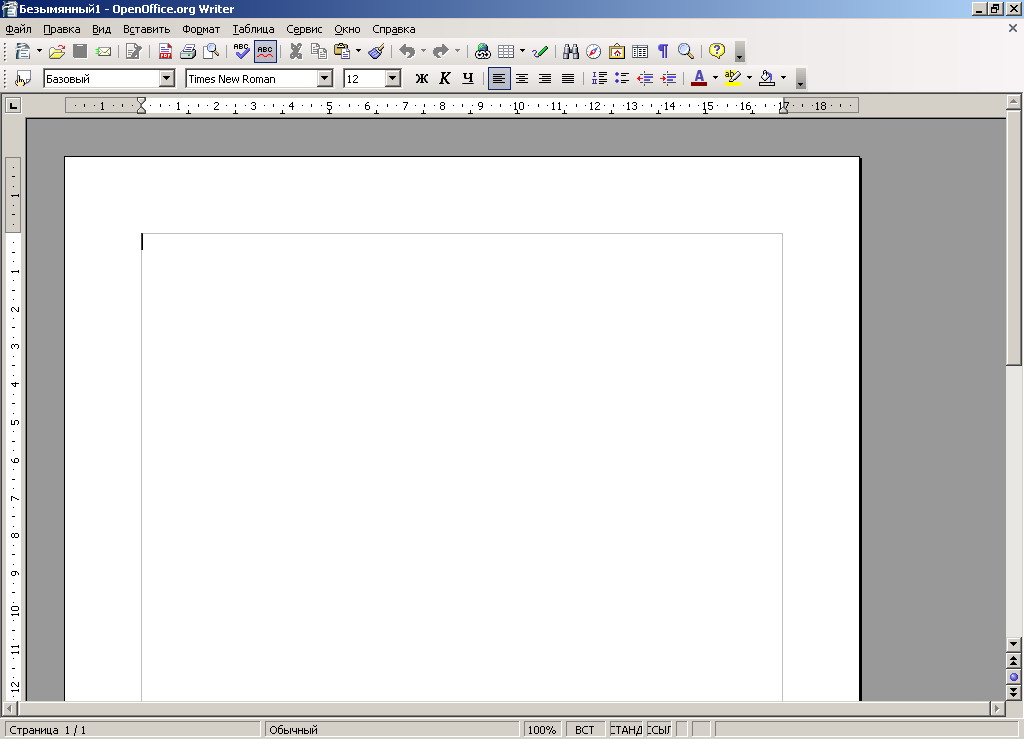Toggle bold formatting Ж button

coord(421,78)
